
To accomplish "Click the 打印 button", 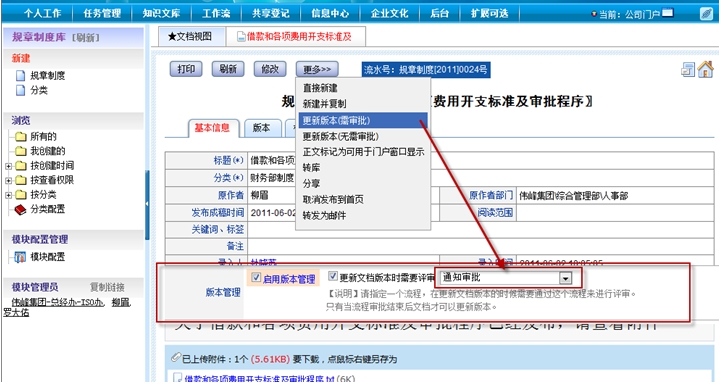I will click(x=186, y=69).
